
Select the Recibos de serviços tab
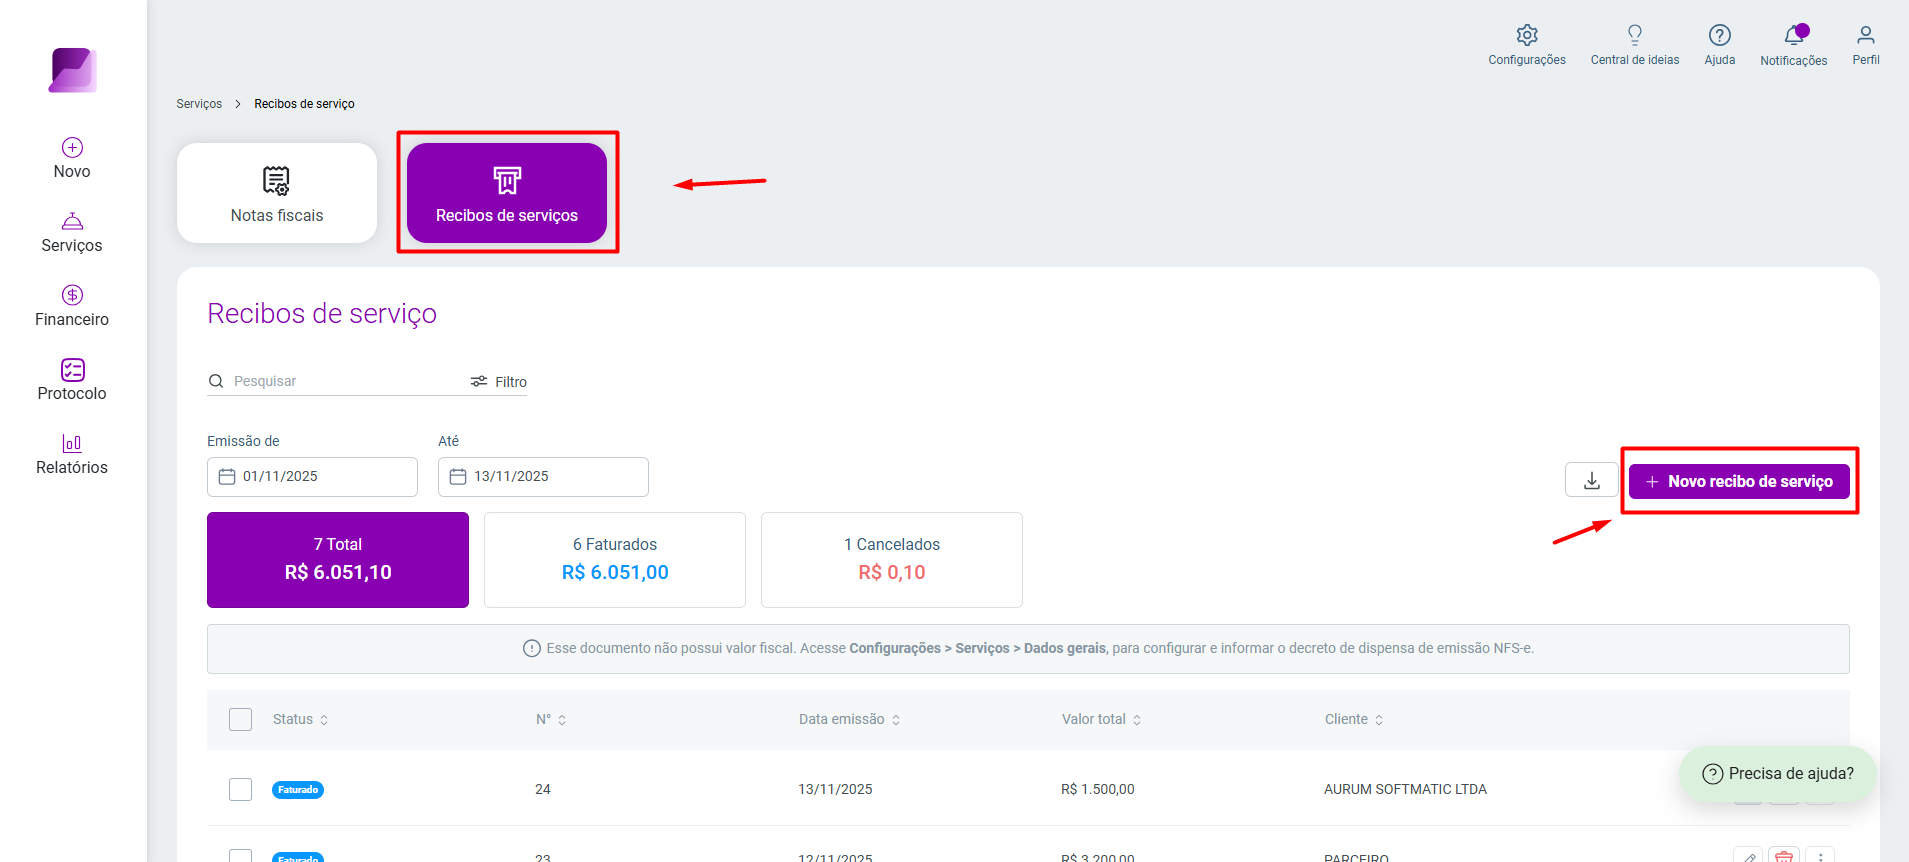507,193
